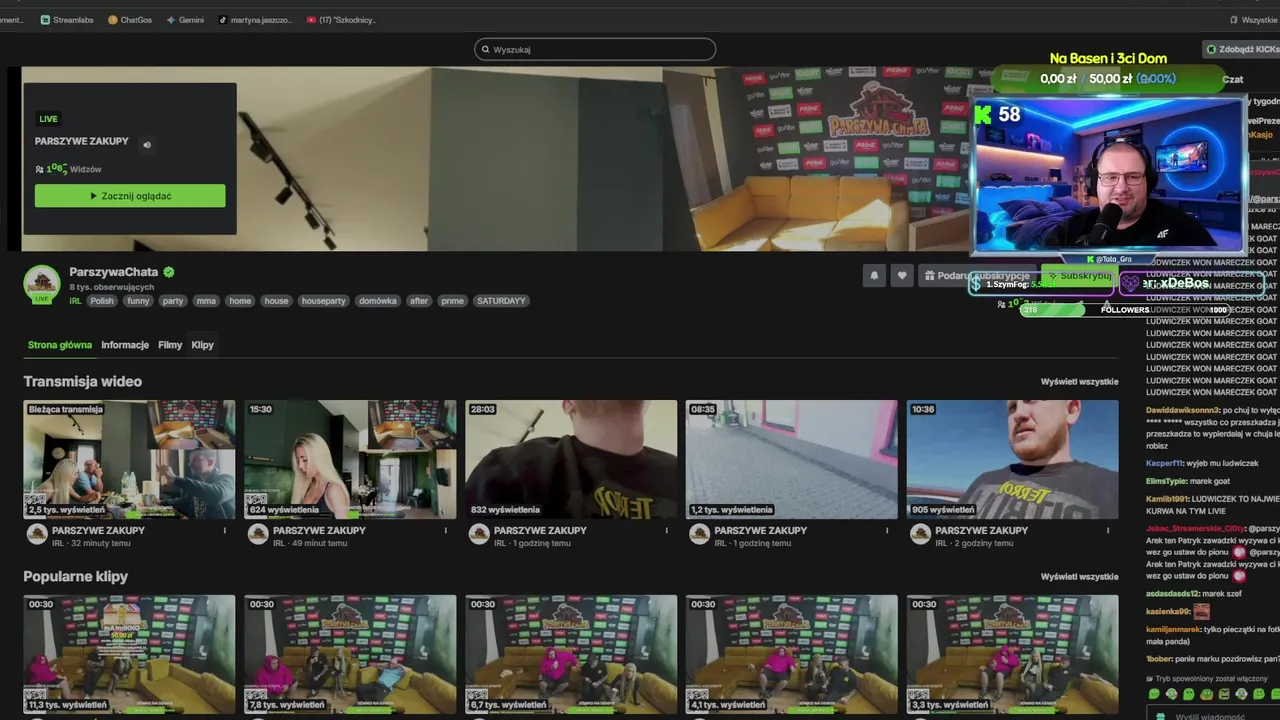Click the search magnifier icon
Screen dimensions: 1280x720
486,49
